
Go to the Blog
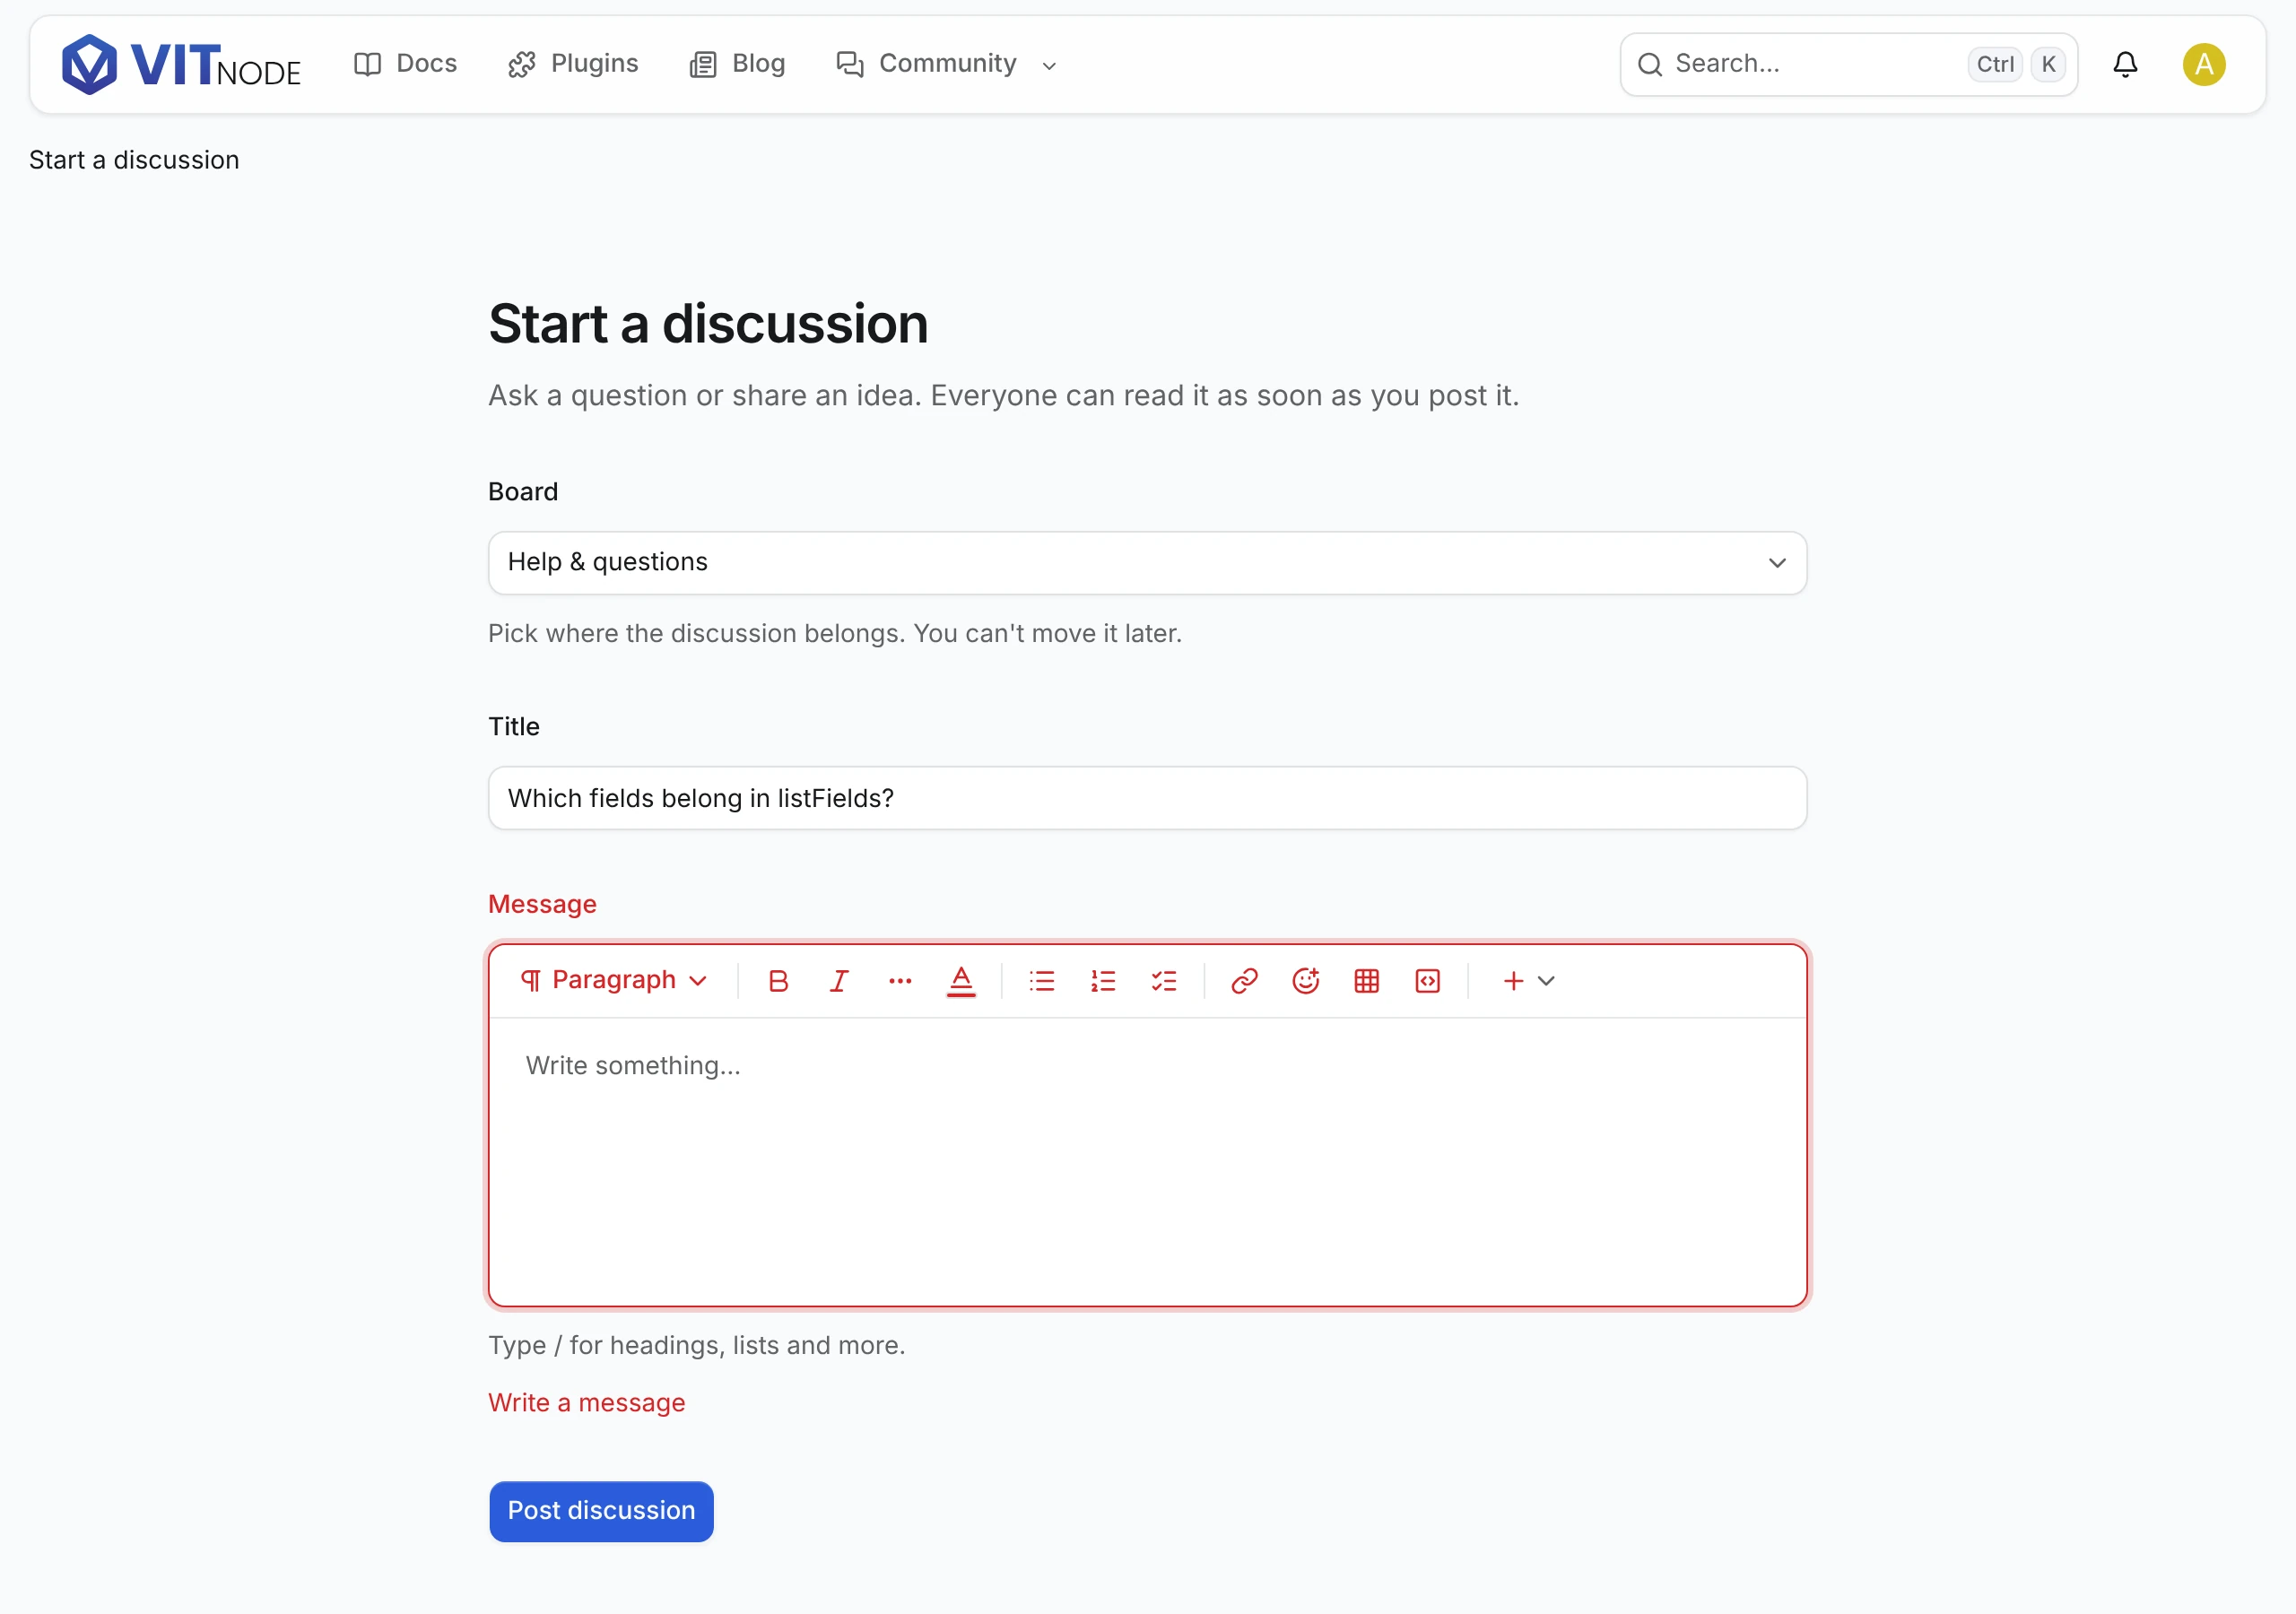pos(738,64)
